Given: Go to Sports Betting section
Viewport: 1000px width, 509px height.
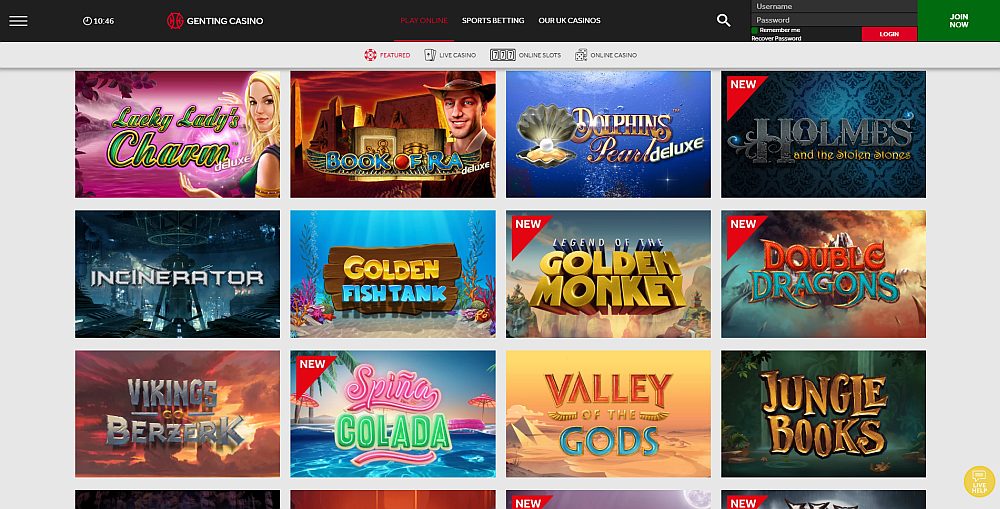Looking at the screenshot, I should pos(493,20).
